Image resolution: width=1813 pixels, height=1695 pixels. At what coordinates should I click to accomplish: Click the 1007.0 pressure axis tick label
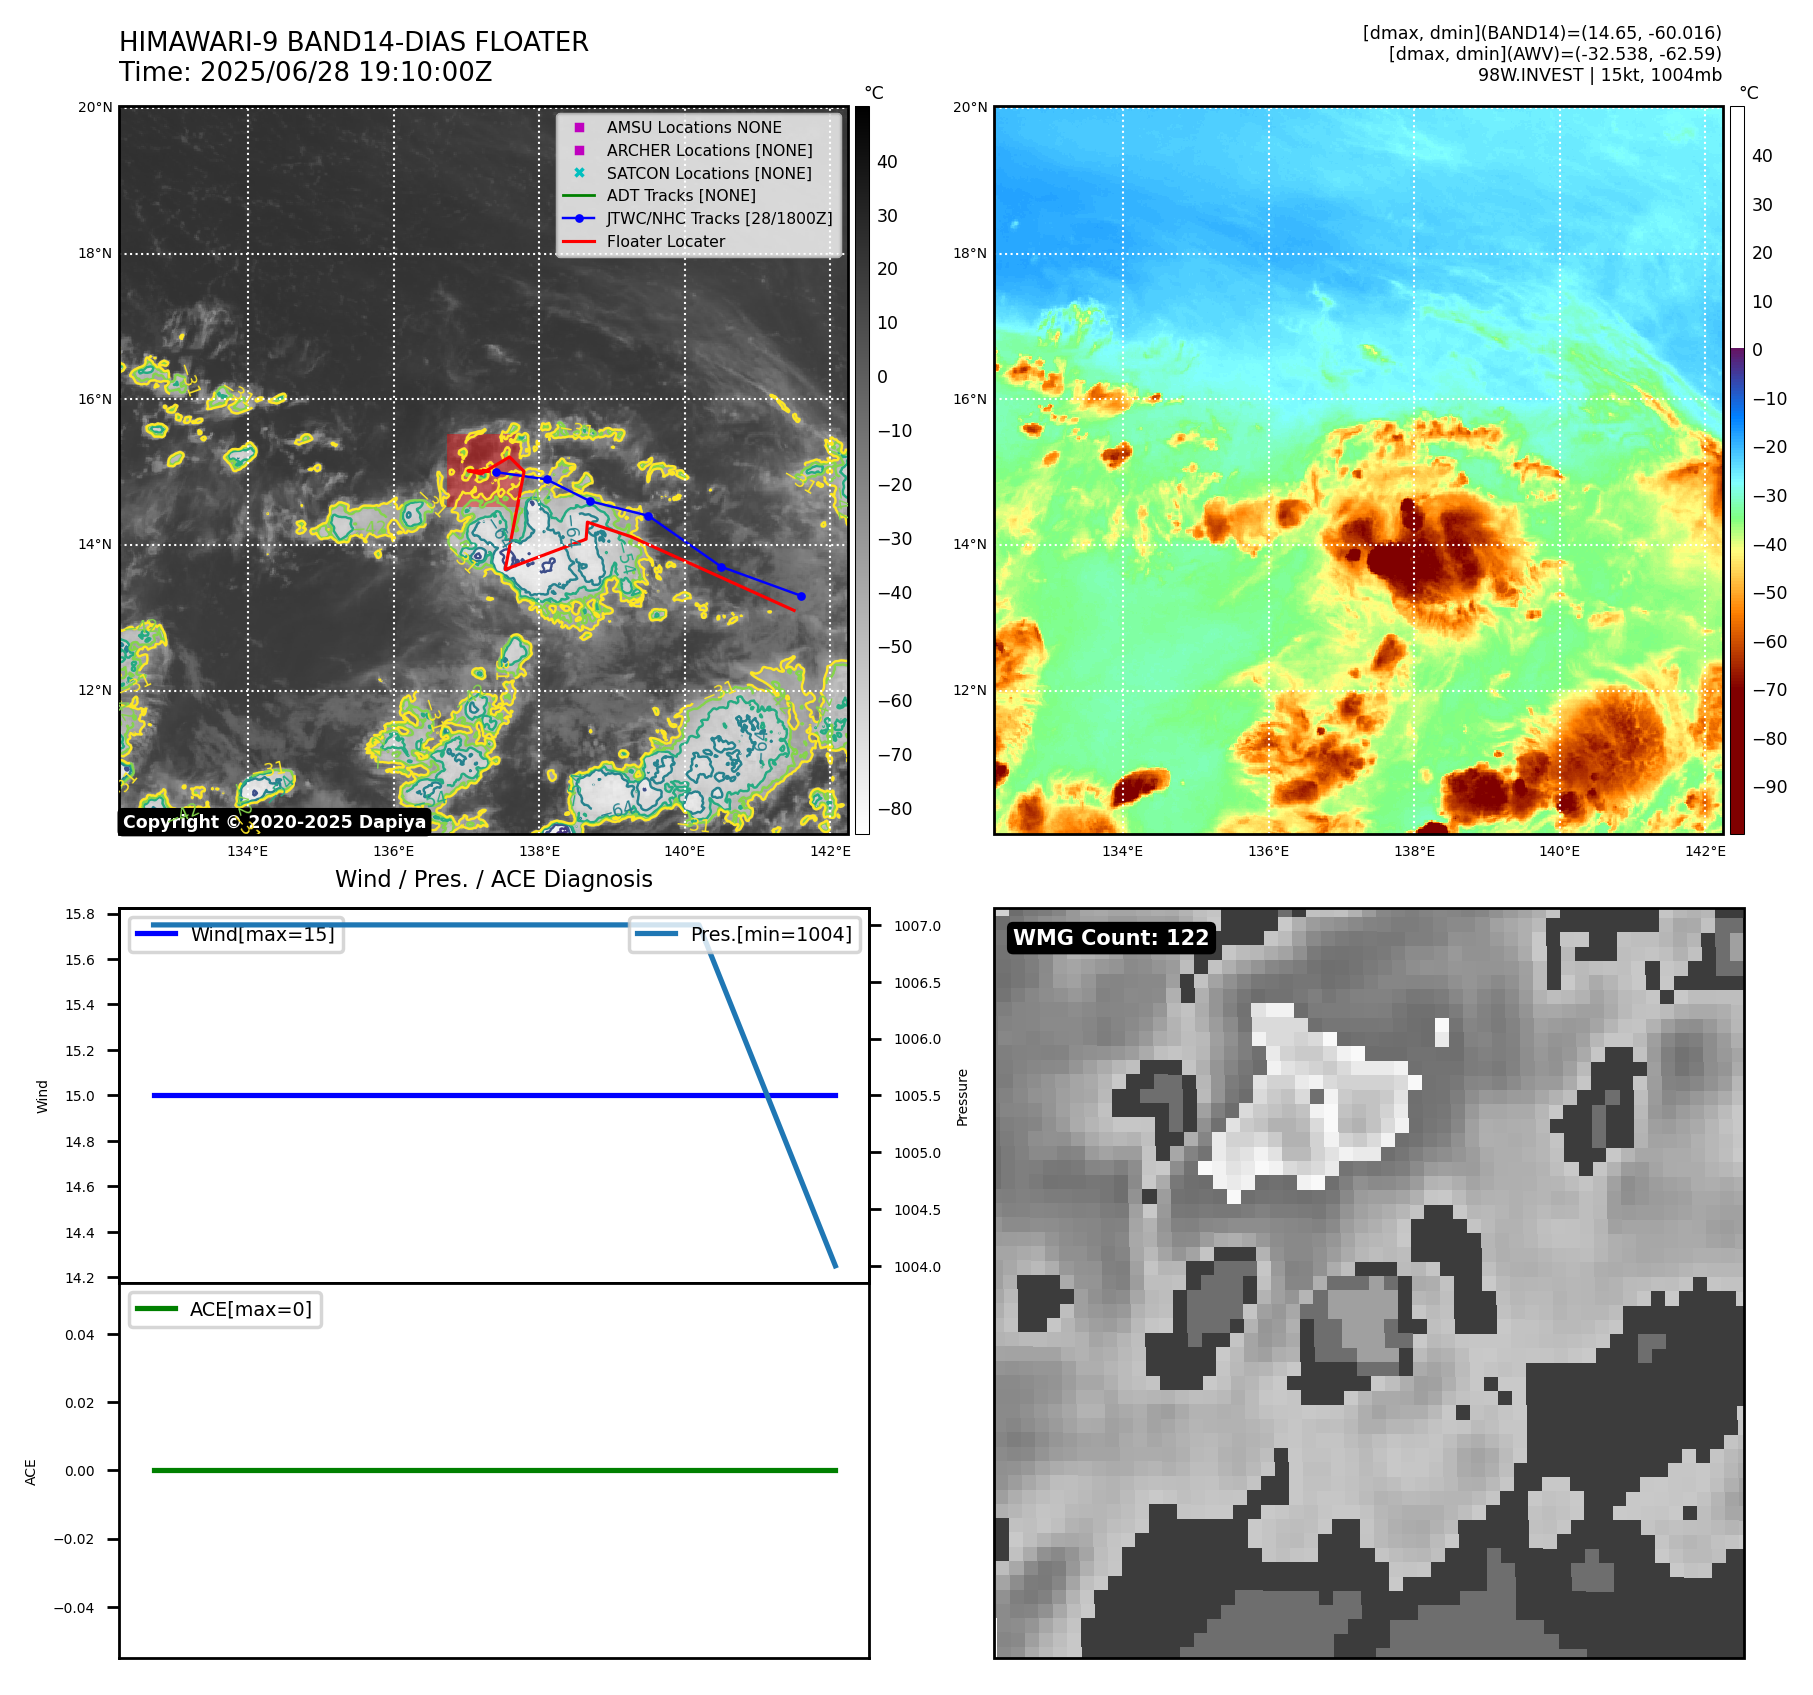[x=917, y=927]
